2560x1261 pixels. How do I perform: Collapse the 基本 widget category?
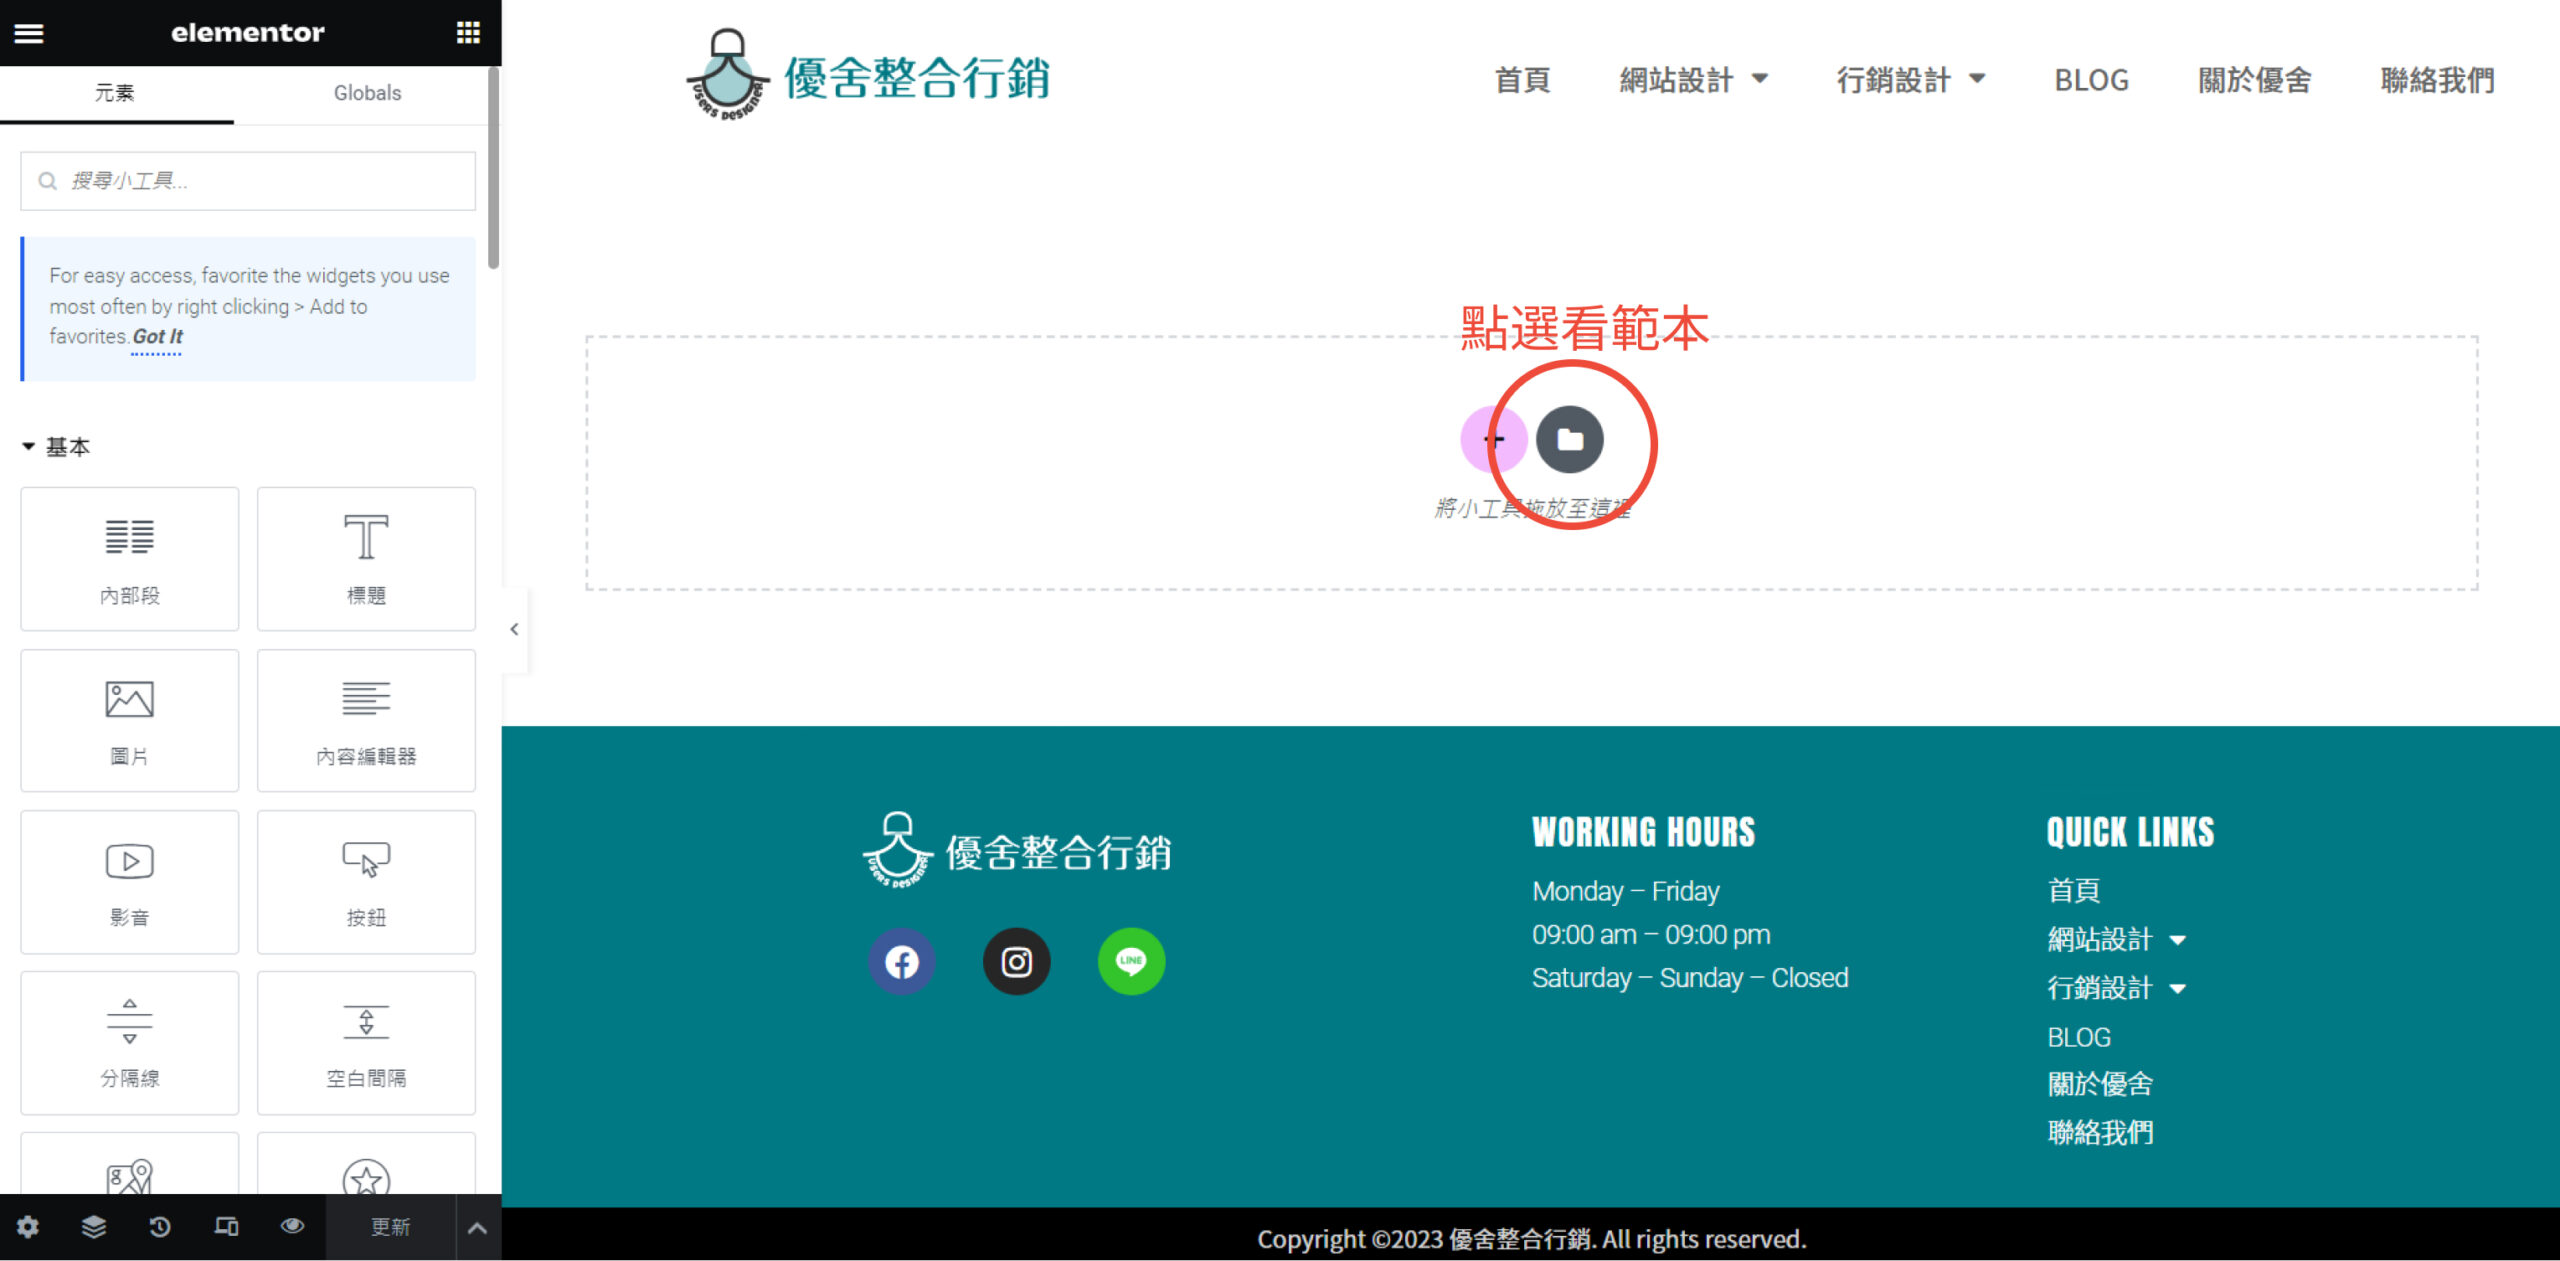29,447
